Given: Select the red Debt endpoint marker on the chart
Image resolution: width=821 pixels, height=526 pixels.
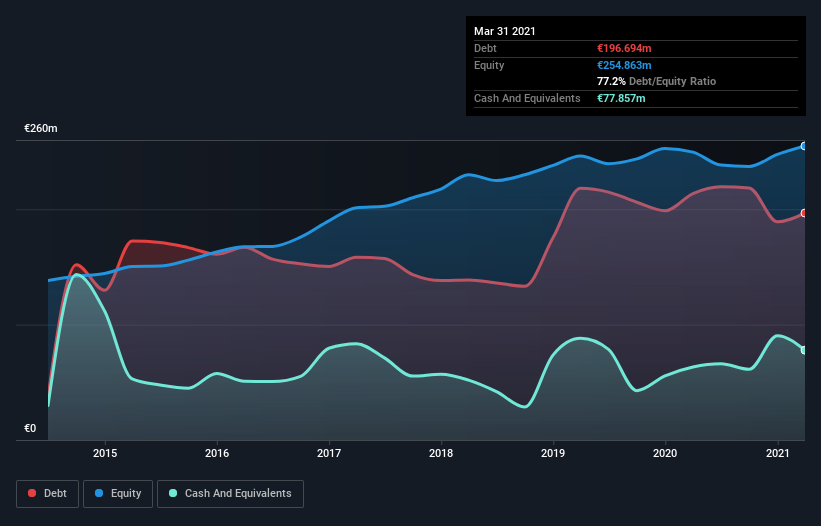Looking at the screenshot, I should [x=803, y=213].
